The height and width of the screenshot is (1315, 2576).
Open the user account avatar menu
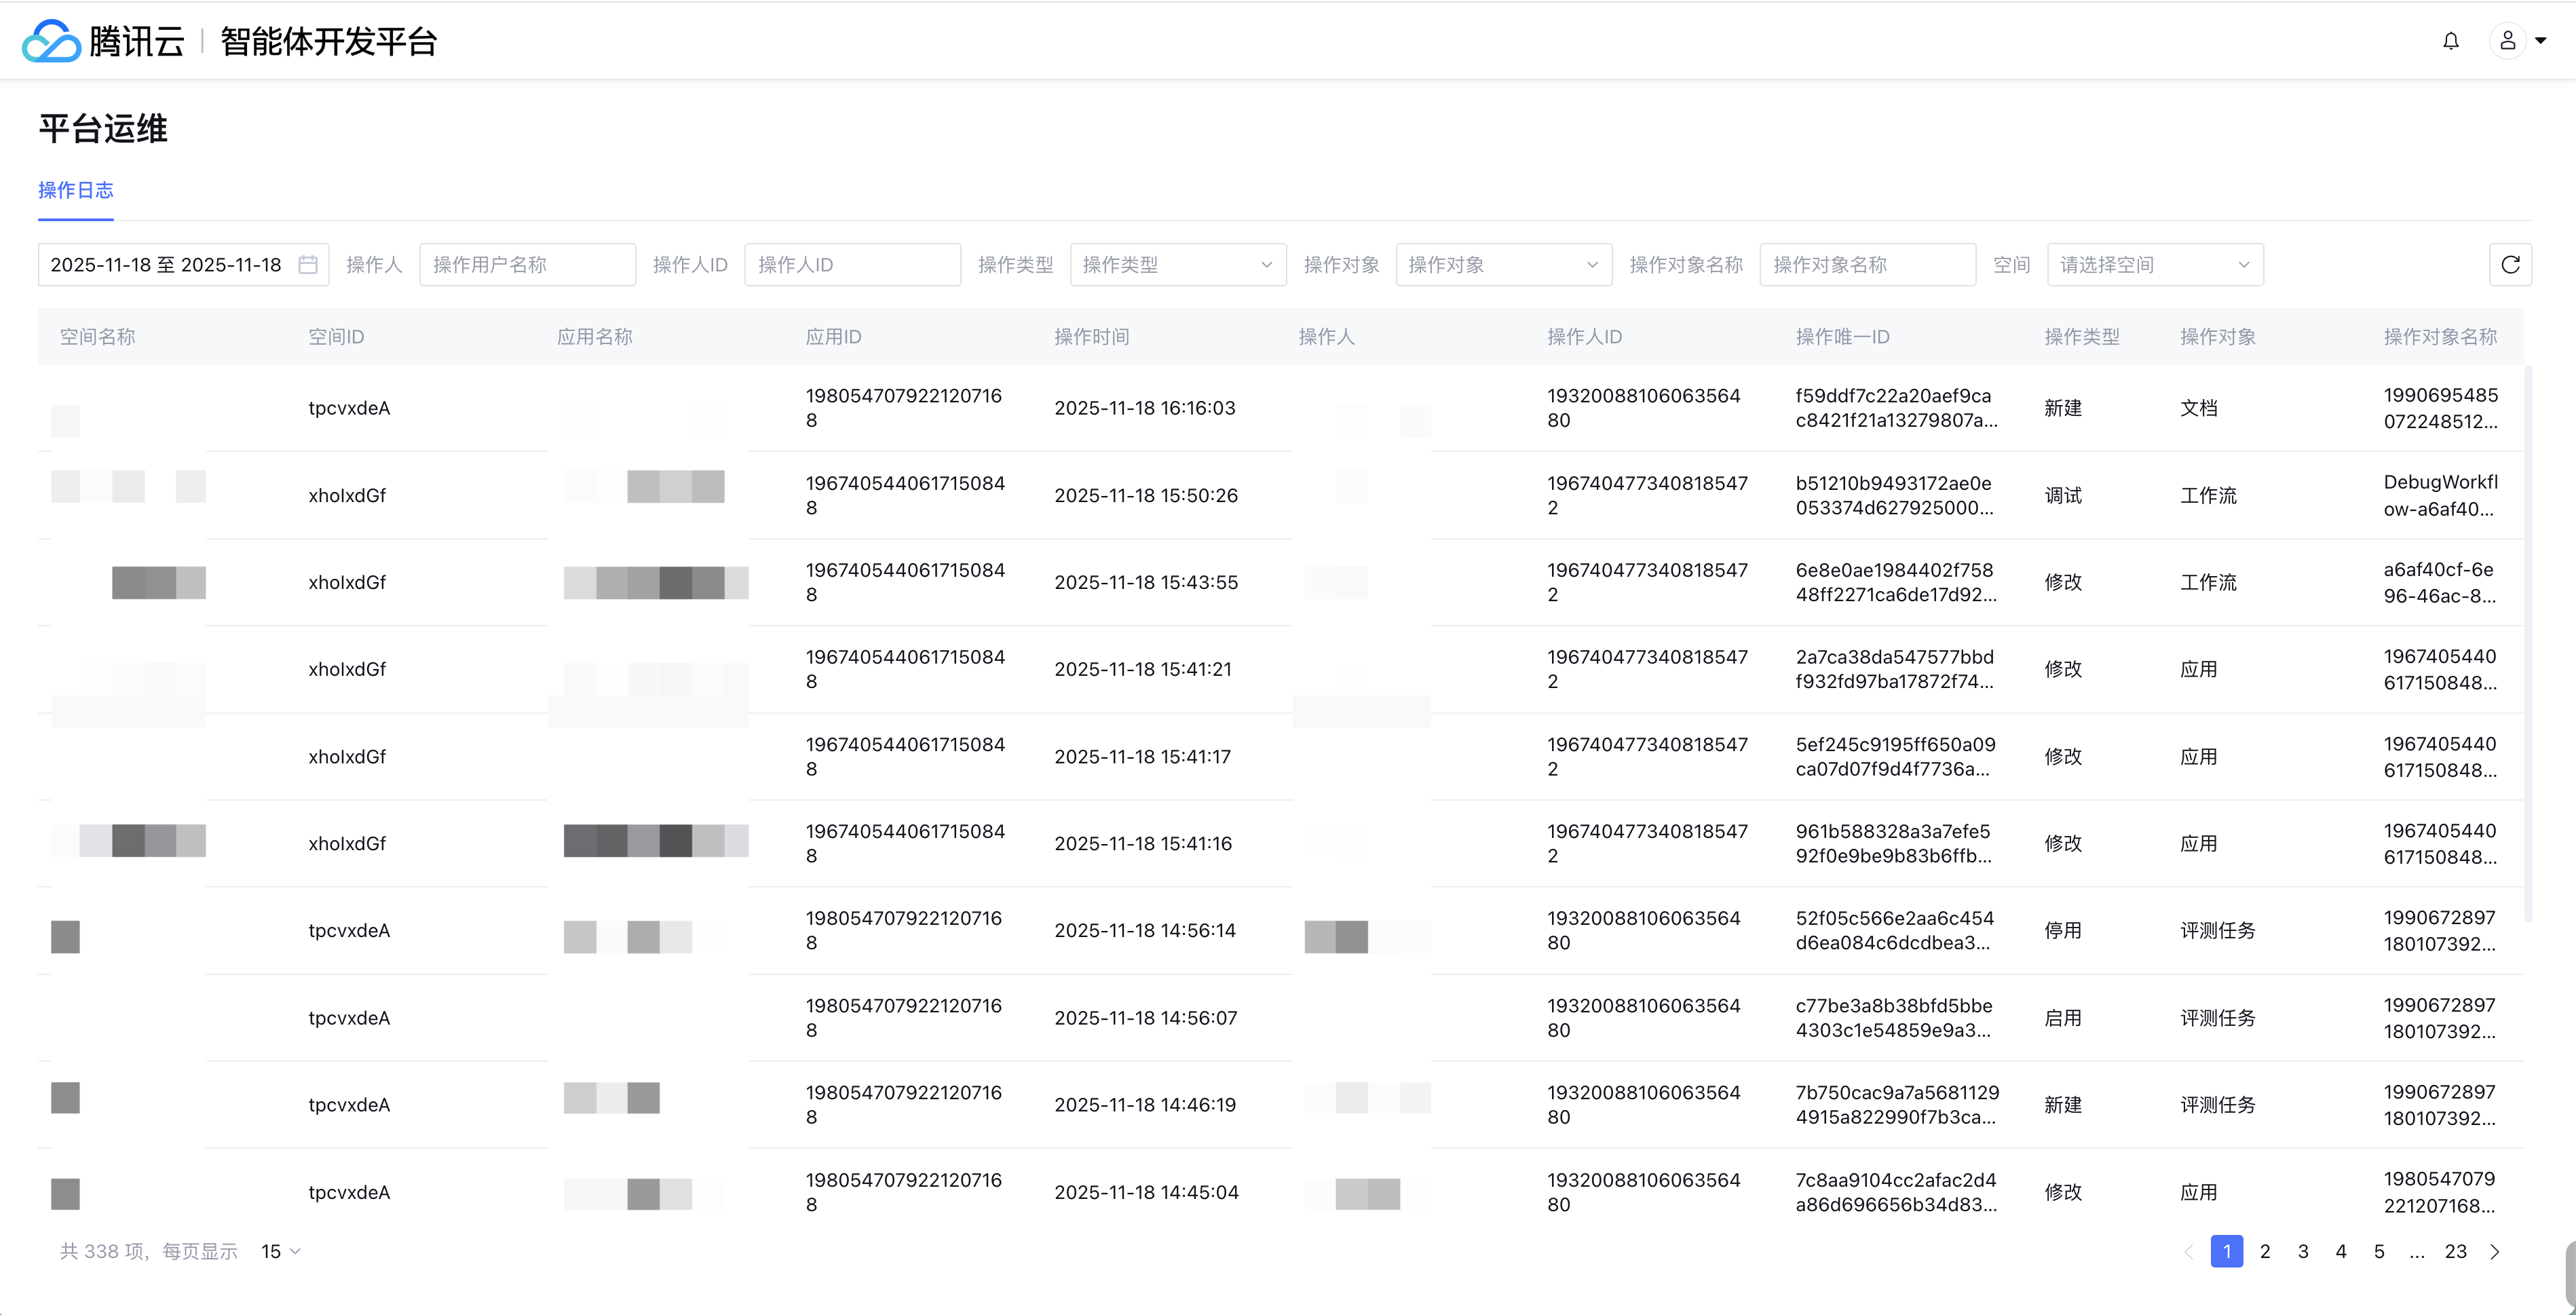click(2508, 41)
